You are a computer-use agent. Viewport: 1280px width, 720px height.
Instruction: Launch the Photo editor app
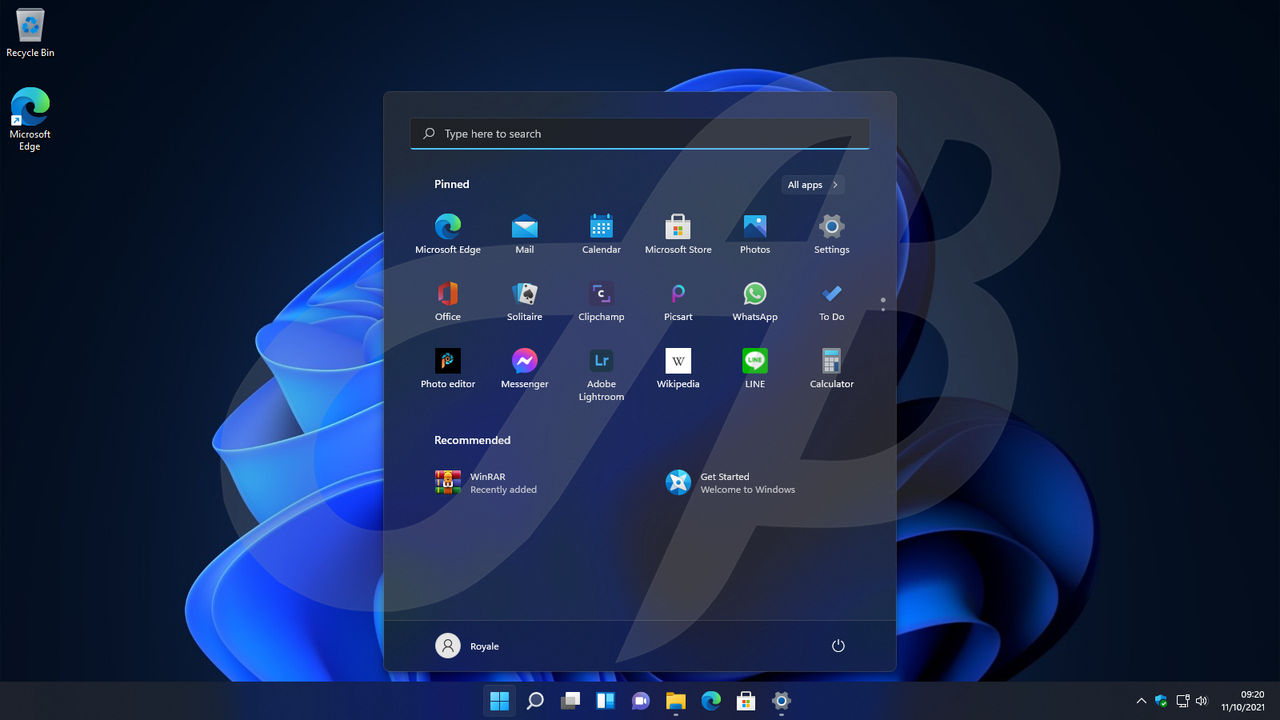click(x=448, y=368)
